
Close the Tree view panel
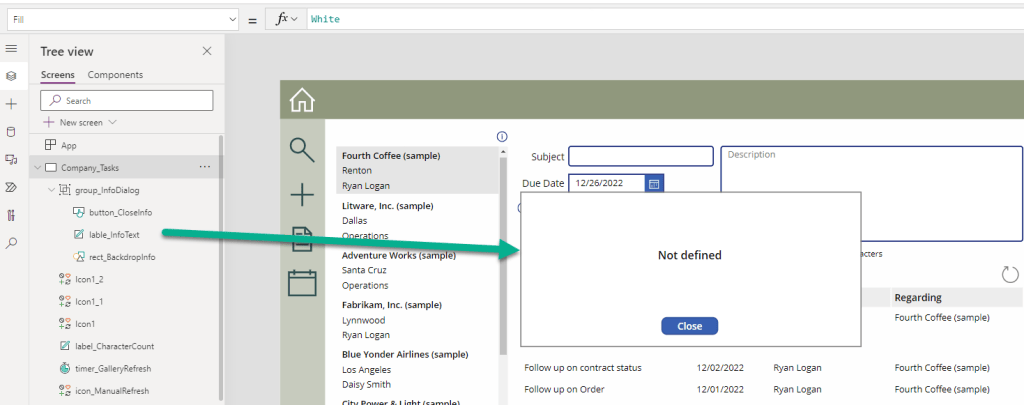(207, 51)
